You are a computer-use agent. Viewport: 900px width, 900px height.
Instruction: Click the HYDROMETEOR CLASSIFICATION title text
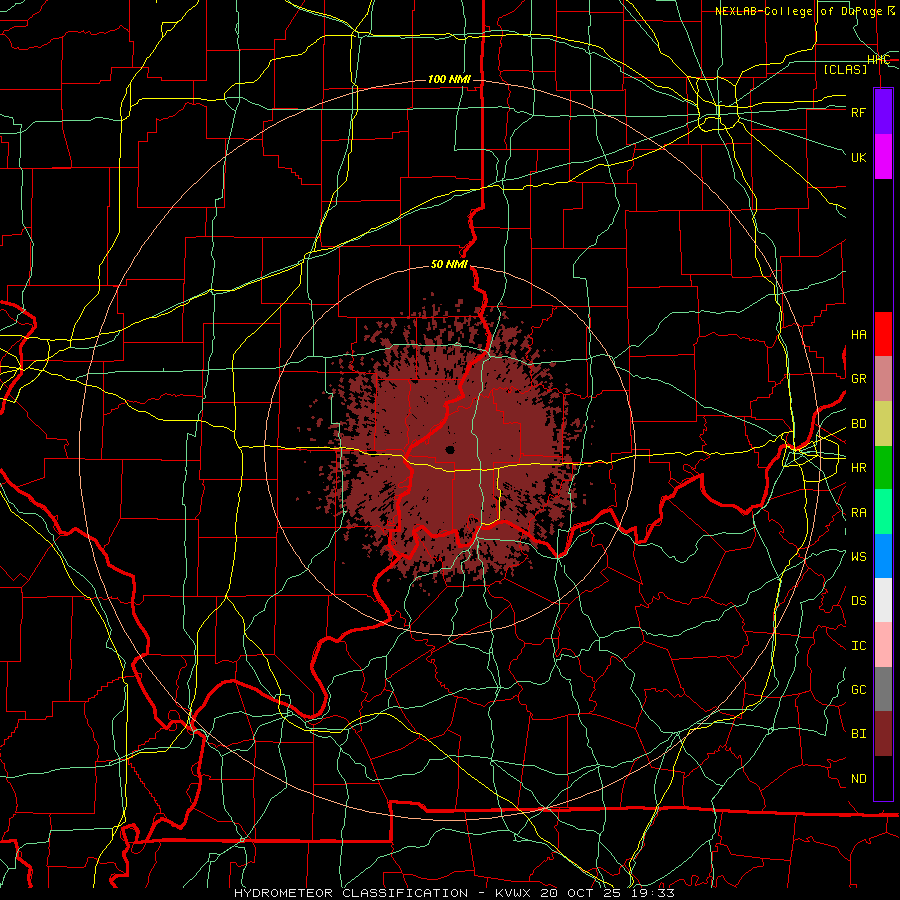click(x=351, y=893)
